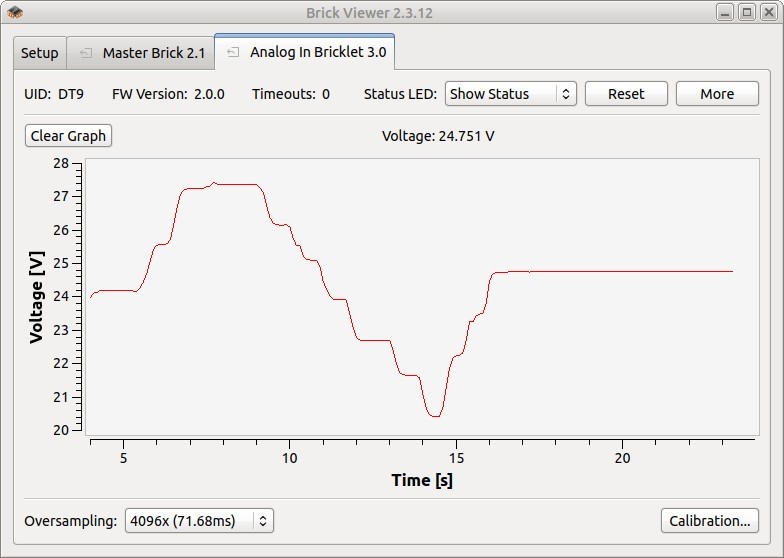Click the voltage plot area
Screen dimensions: 784x558
(422, 297)
